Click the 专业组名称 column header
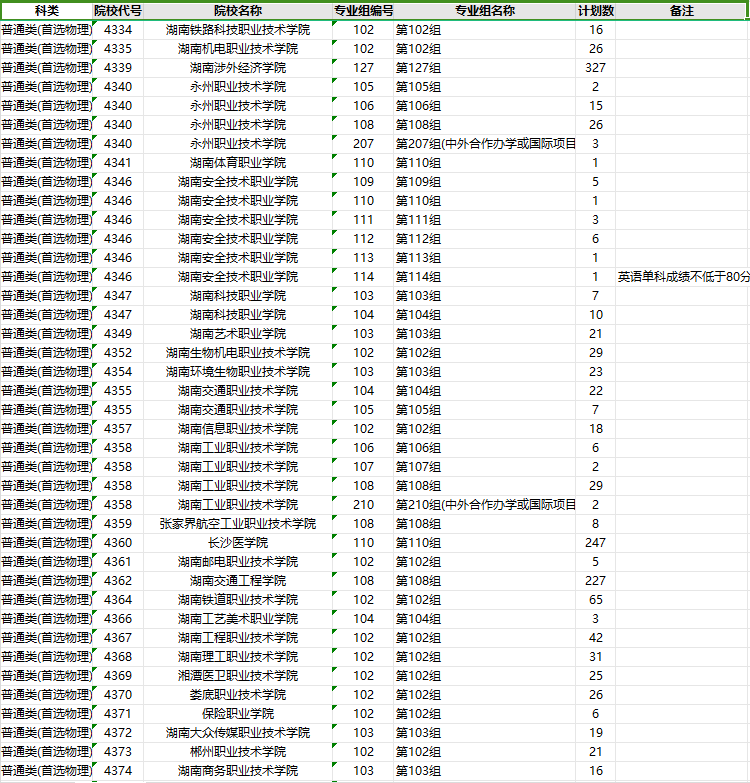Screen dimensions: 750x783 pos(485,10)
